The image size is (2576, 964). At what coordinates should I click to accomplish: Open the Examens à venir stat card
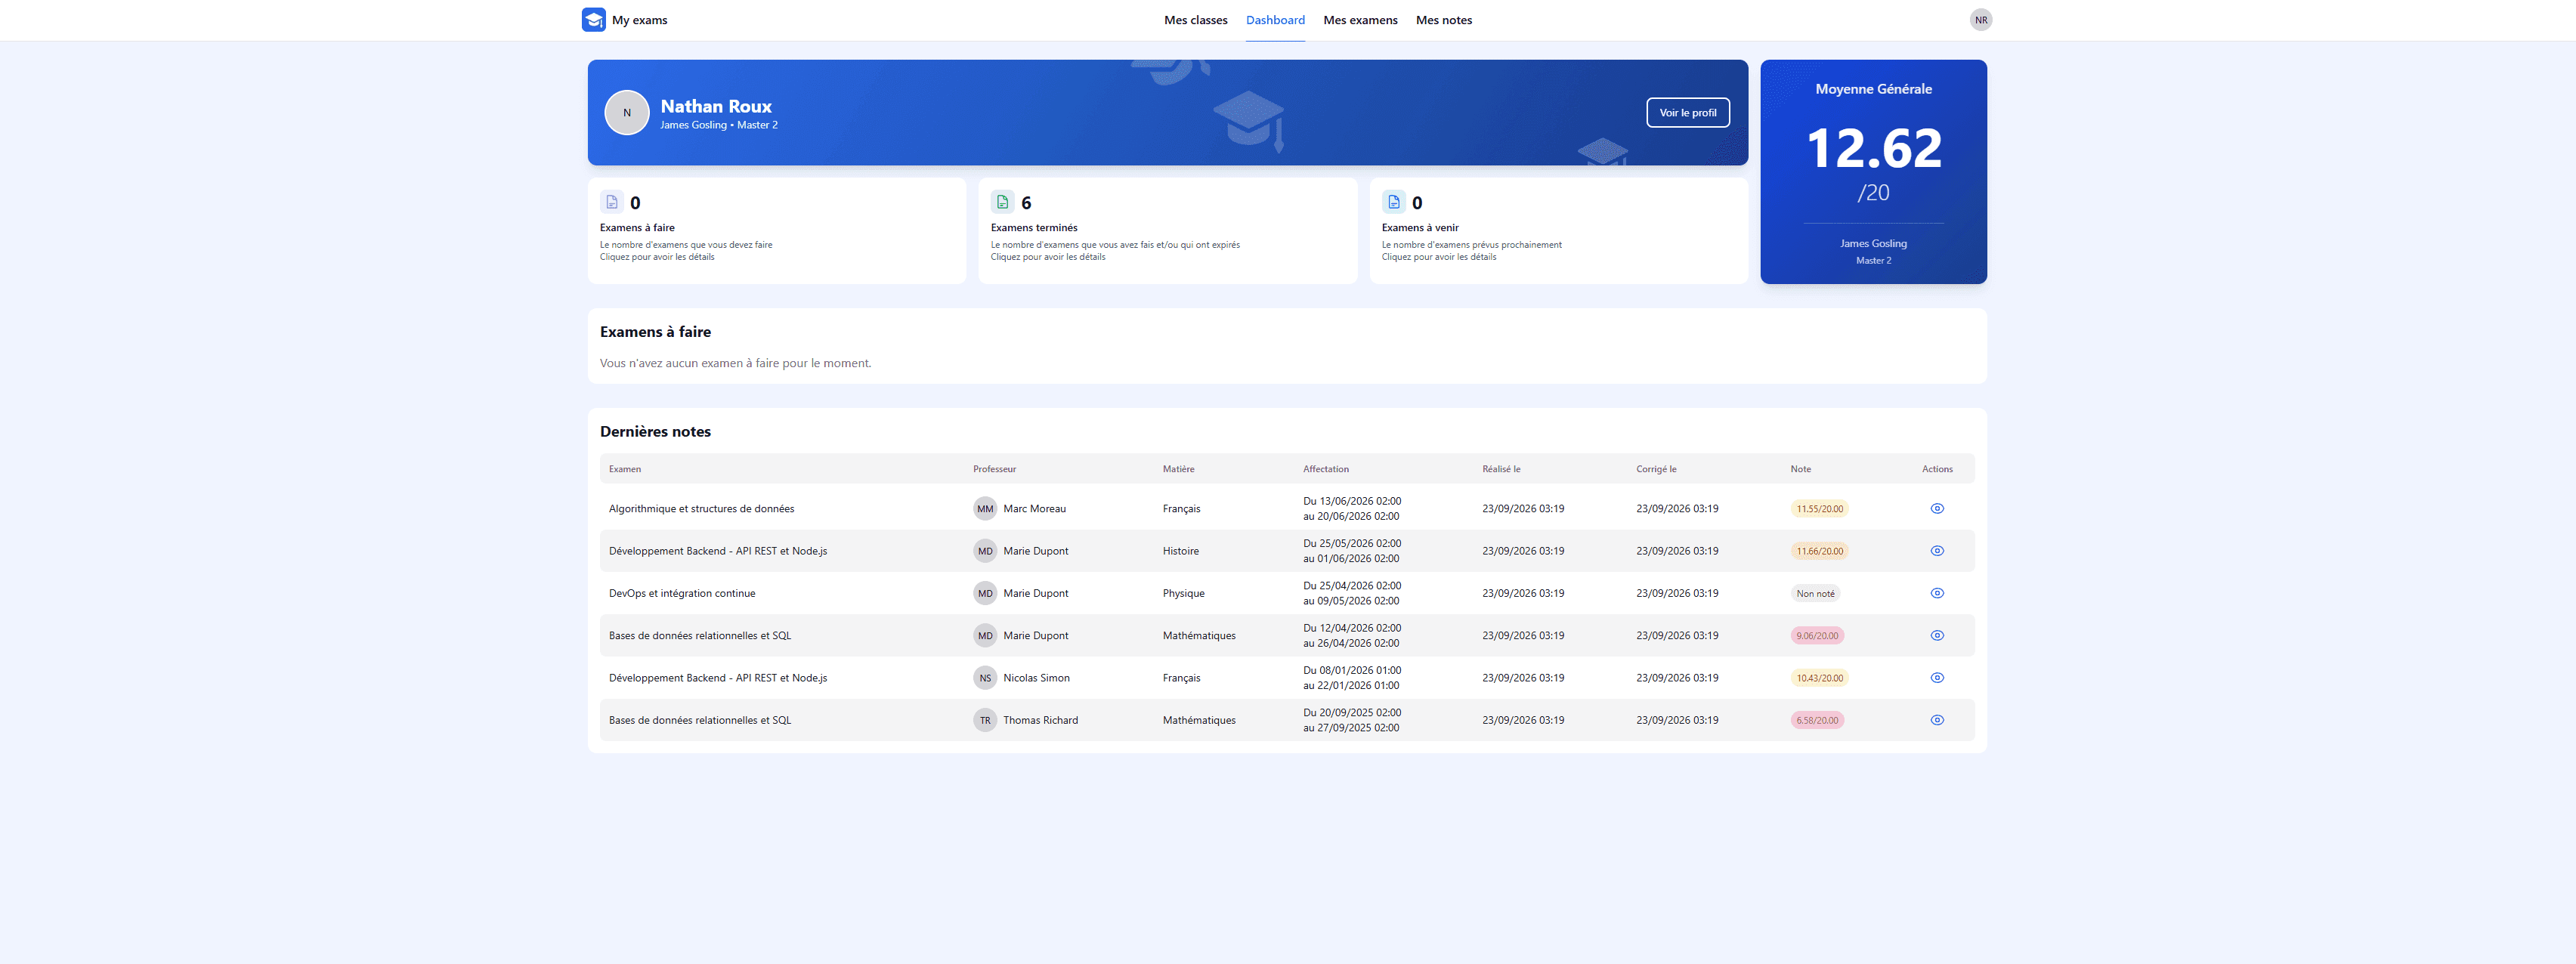[x=1558, y=231]
